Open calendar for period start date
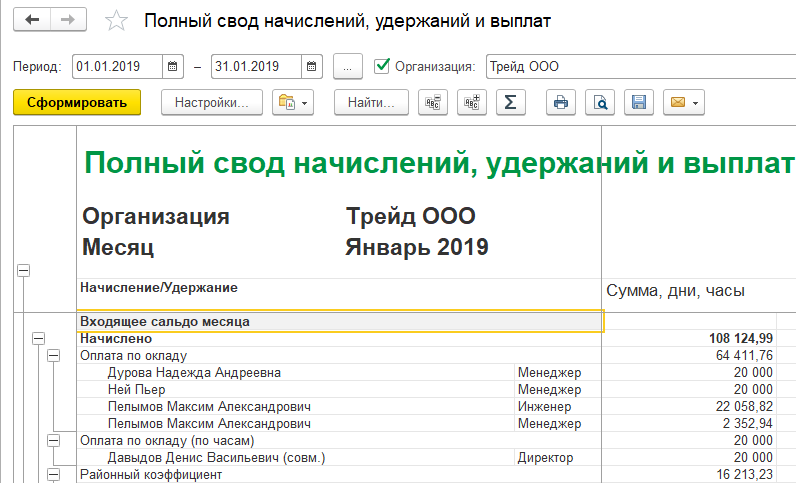Screen dimensions: 796x483 (173, 67)
